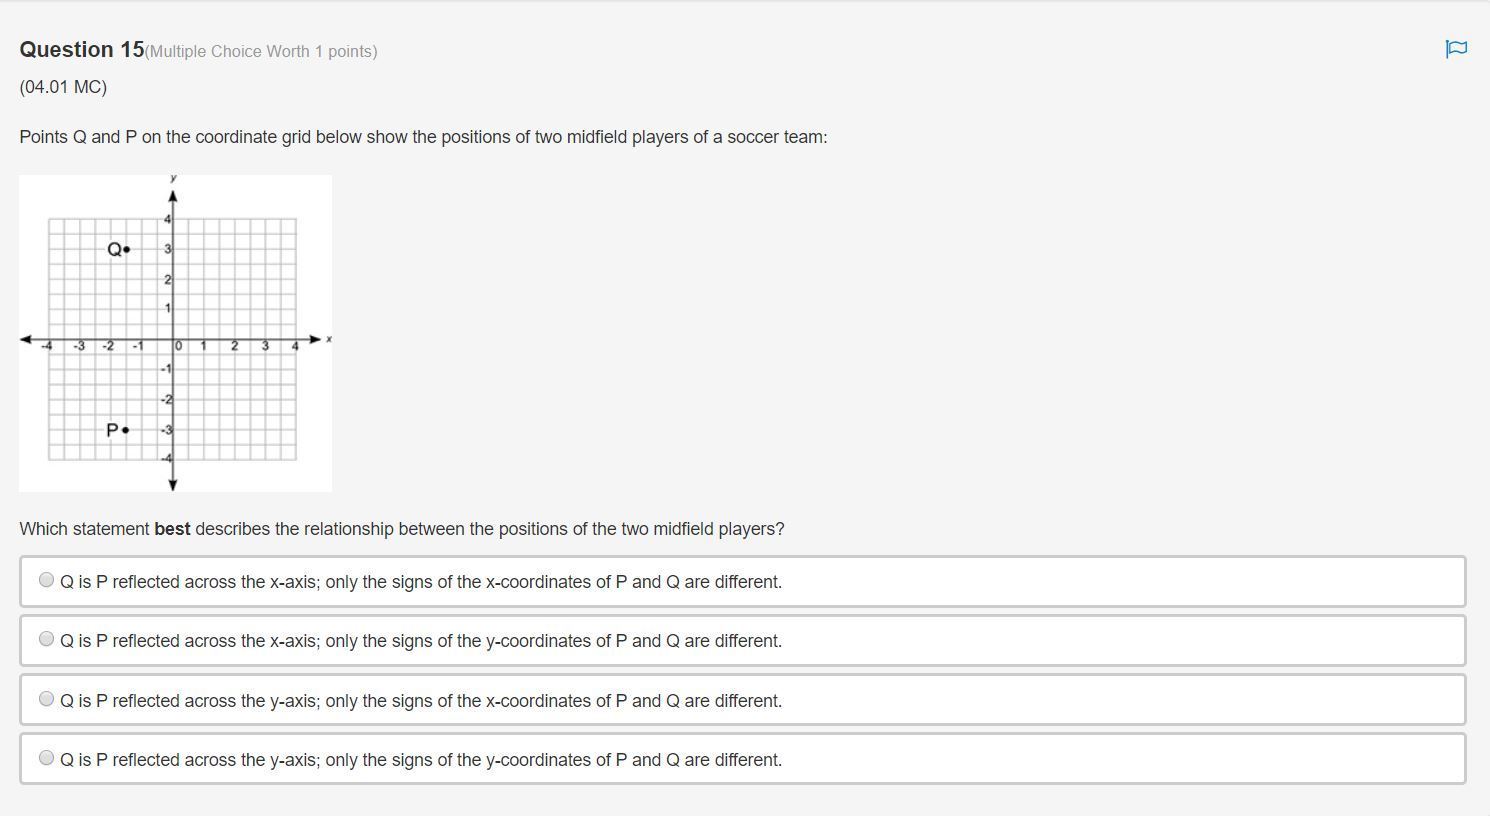Click the Question 15 heading
This screenshot has width=1490, height=816.
(82, 50)
